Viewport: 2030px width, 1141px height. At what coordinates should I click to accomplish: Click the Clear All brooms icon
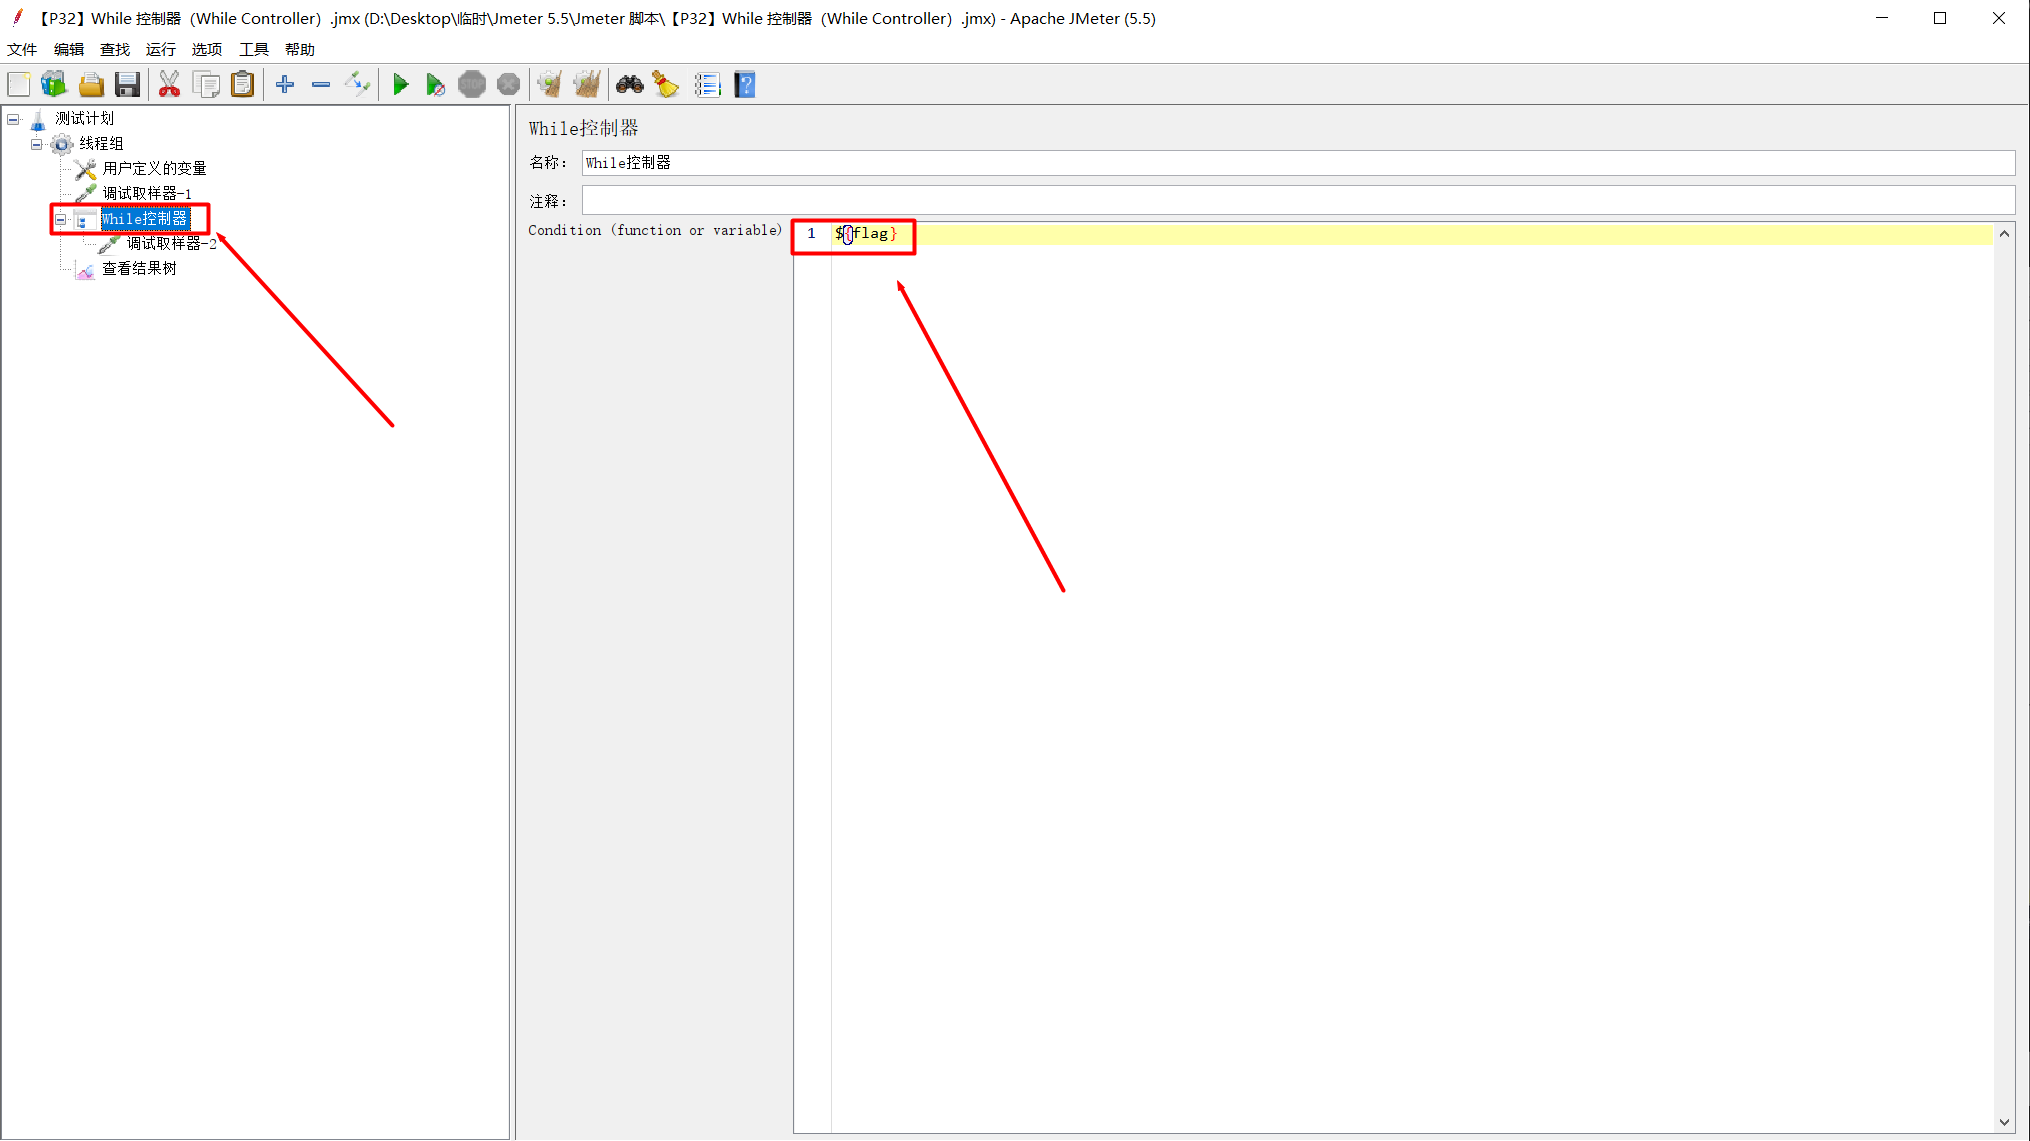tap(587, 84)
